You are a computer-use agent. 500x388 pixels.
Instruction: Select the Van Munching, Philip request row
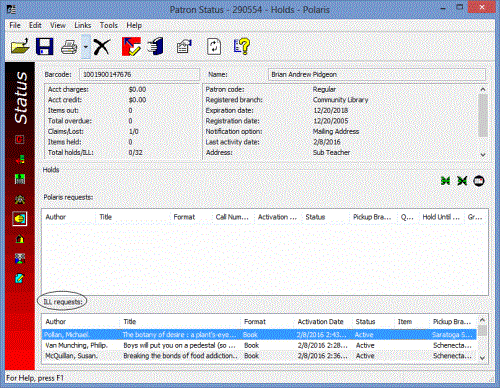click(x=259, y=345)
